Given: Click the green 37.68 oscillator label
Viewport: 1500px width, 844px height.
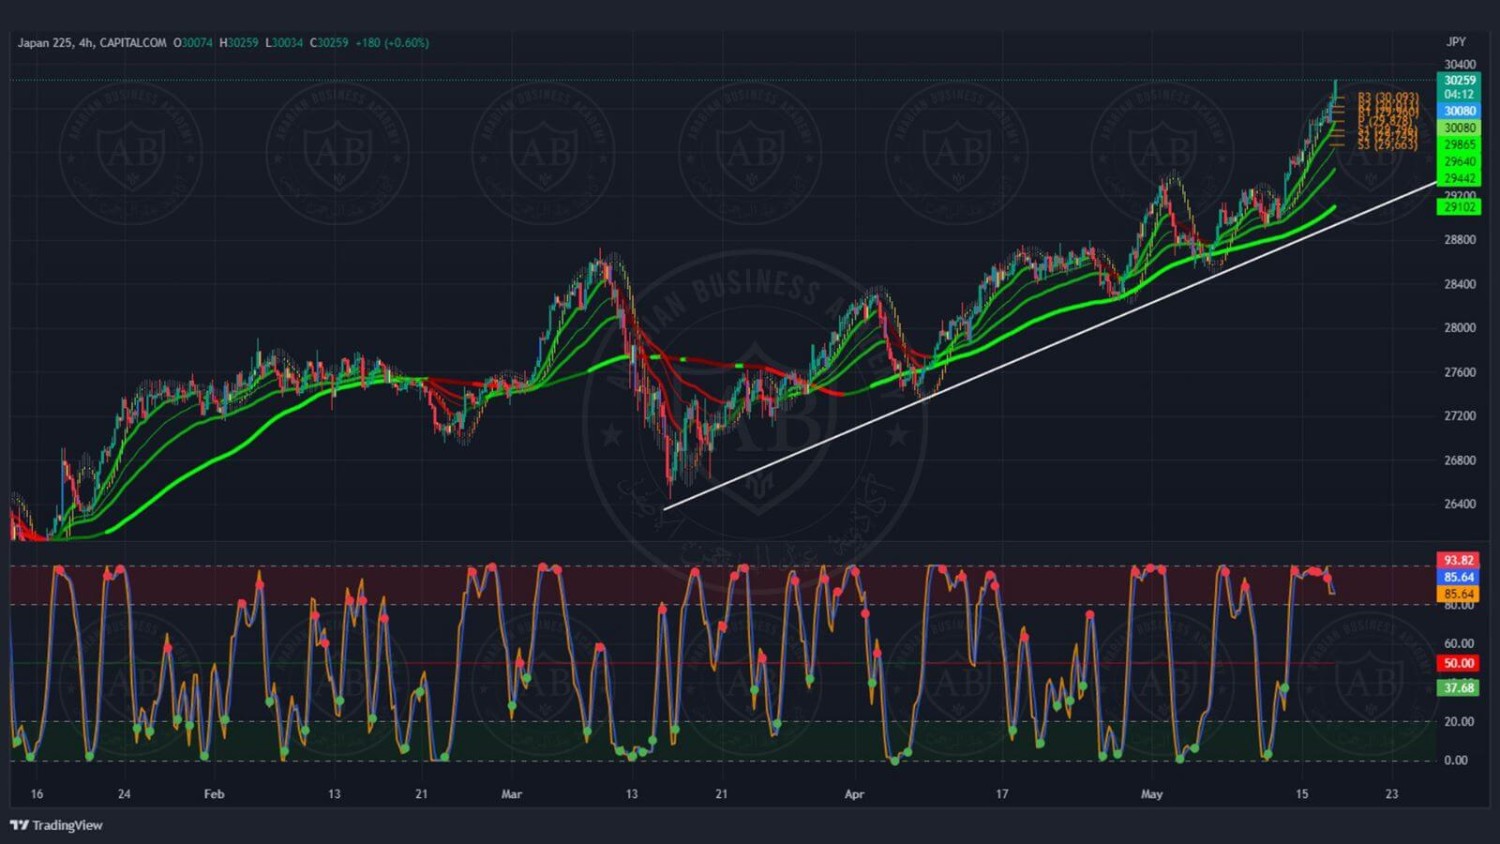Looking at the screenshot, I should pyautogui.click(x=1459, y=688).
